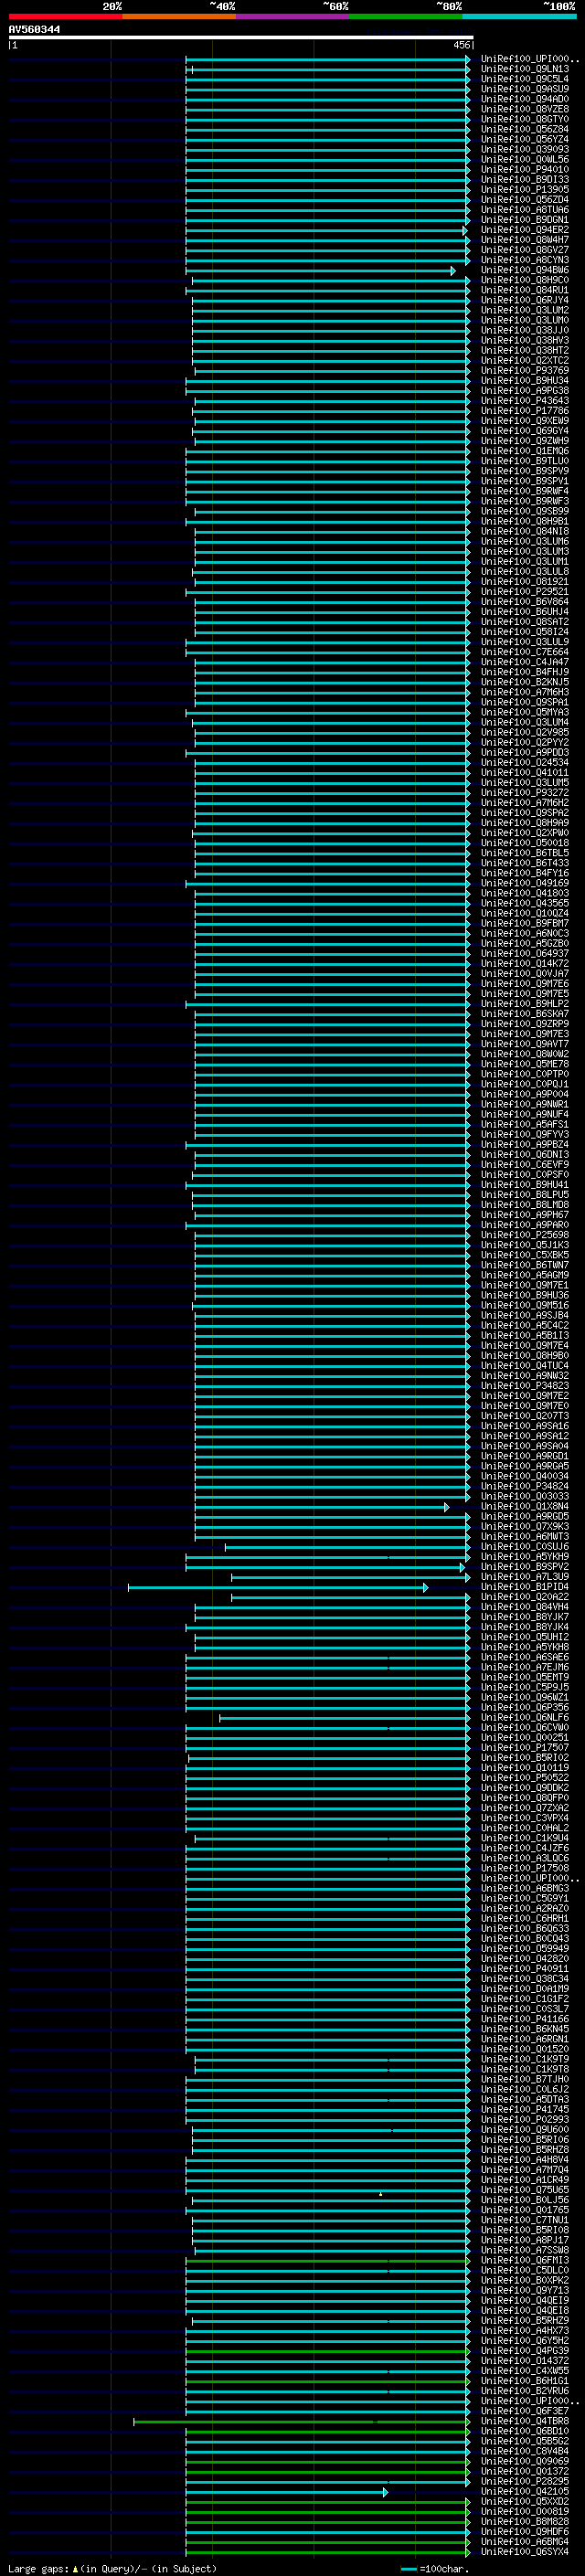Select the UniRef100_P41745 label

click(x=525, y=2110)
